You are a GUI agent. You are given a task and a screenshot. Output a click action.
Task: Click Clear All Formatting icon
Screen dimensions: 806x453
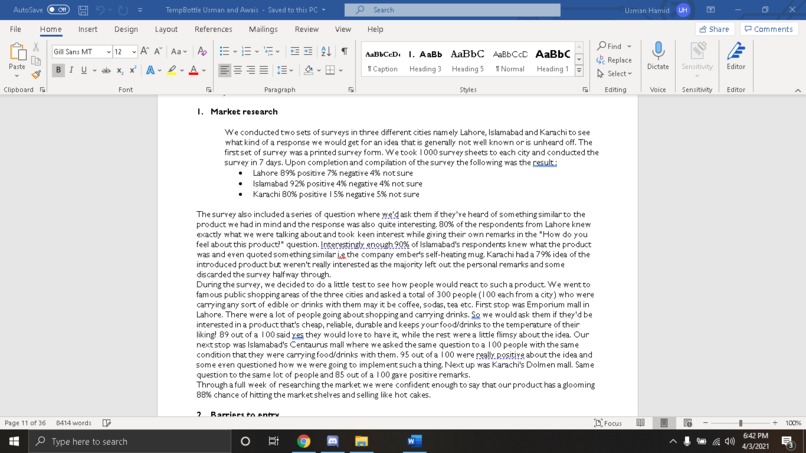click(x=202, y=51)
